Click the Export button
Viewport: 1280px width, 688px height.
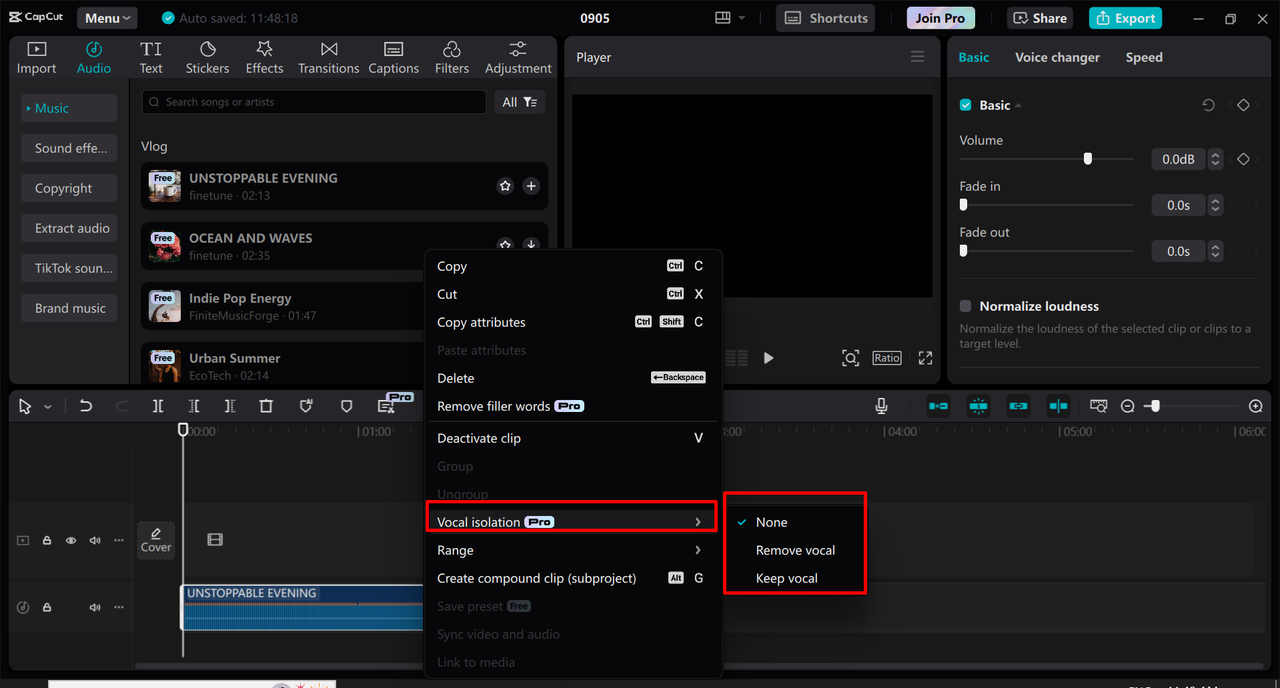coord(1125,18)
